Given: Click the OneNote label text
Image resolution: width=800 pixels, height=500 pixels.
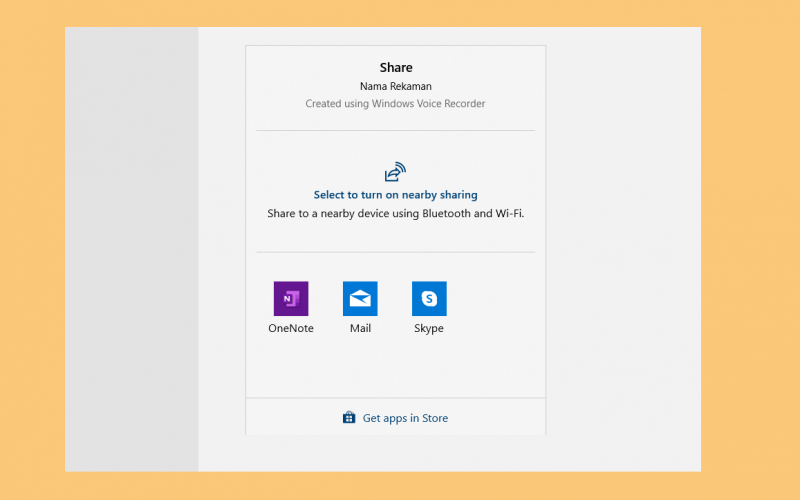Looking at the screenshot, I should coord(291,329).
